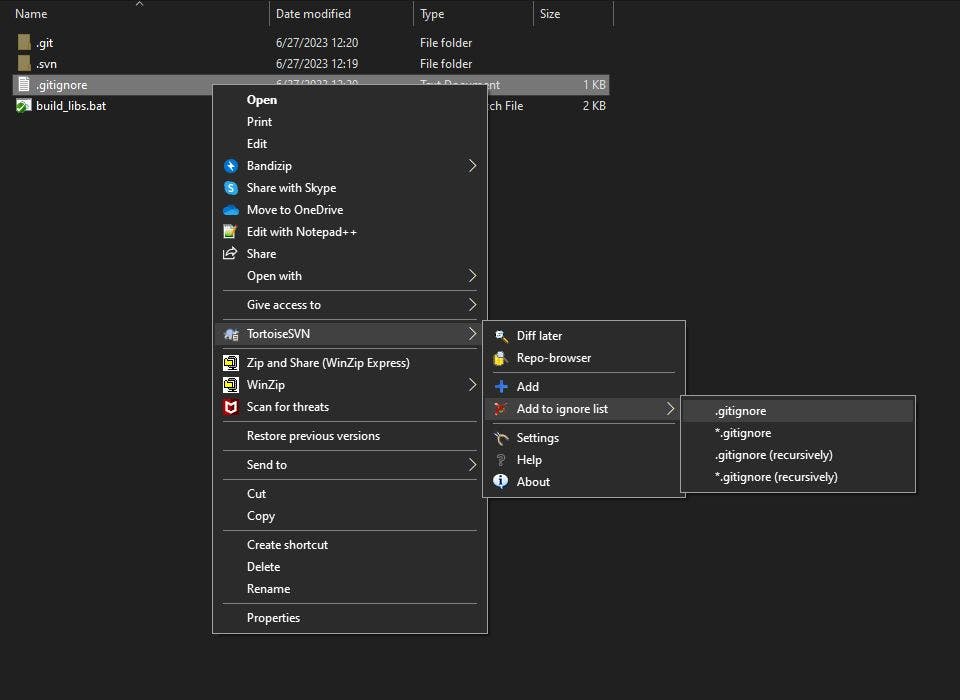Expand the Send to submenu

coord(266,465)
